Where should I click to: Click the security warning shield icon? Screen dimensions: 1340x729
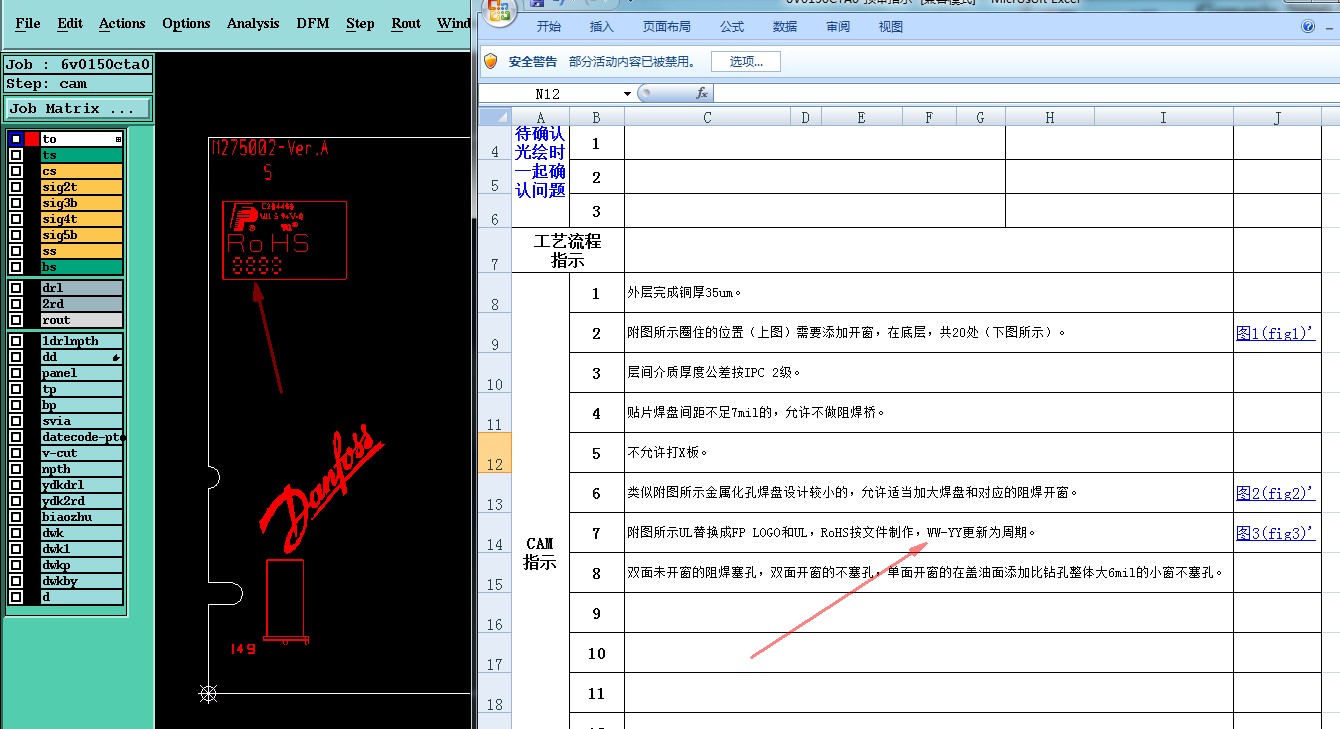coord(490,61)
